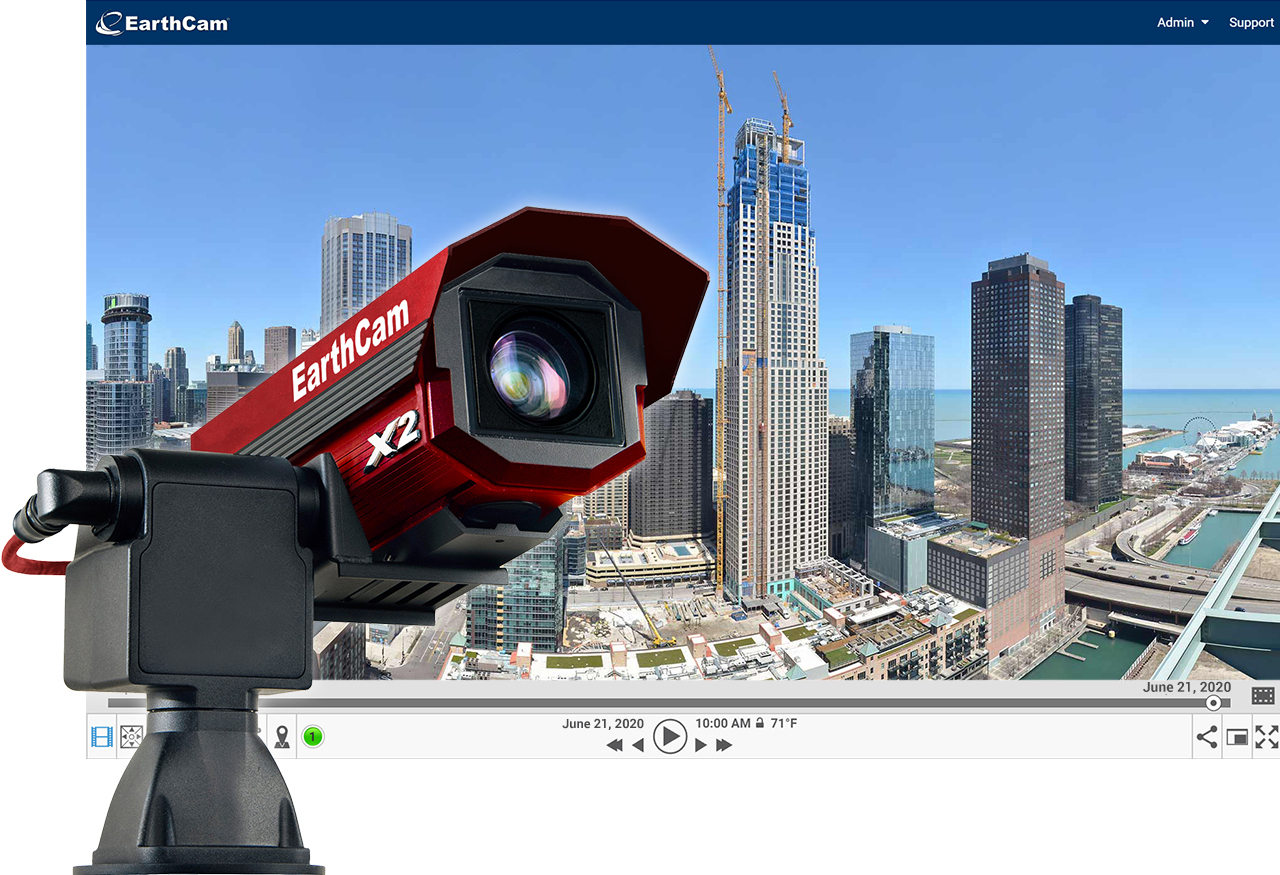
Task: Open the Admin dropdown menu
Action: (x=1183, y=22)
